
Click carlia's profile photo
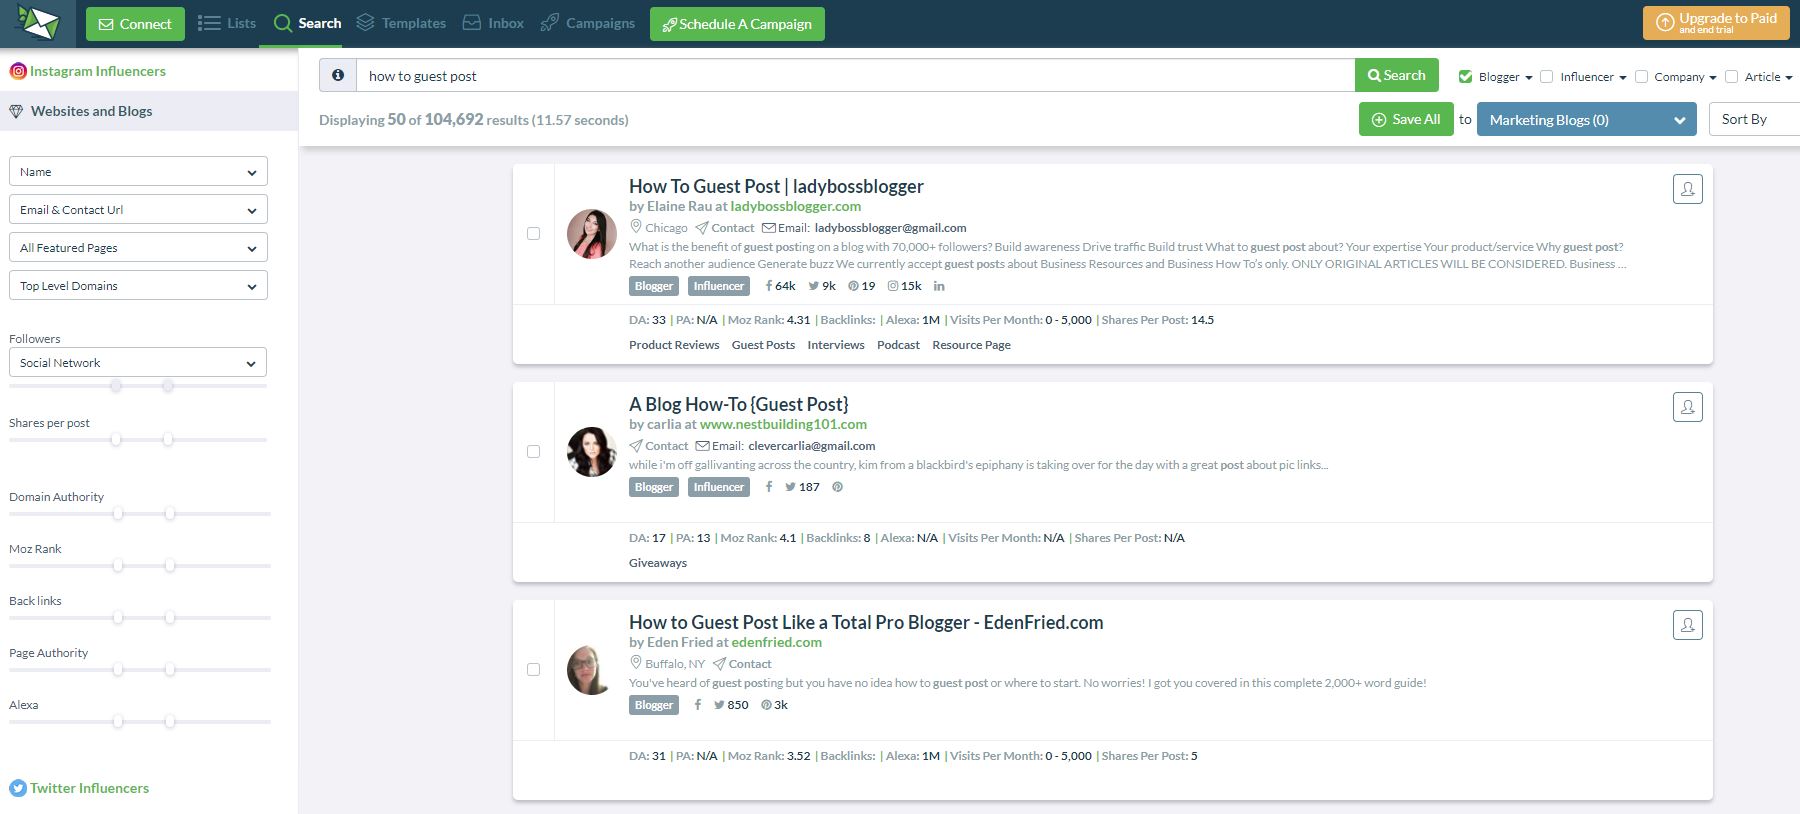coord(592,452)
